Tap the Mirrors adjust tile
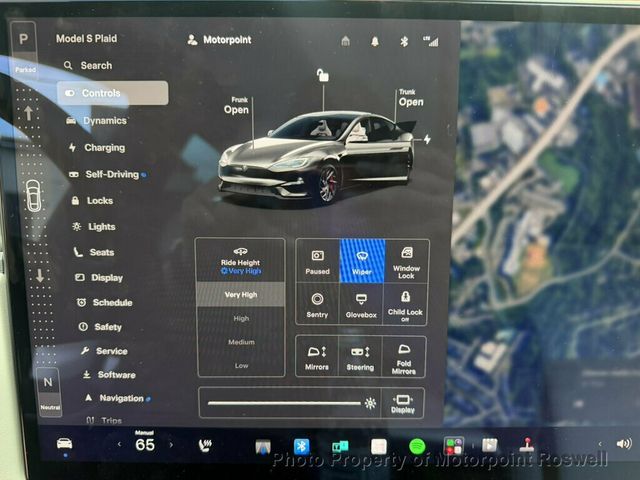Screen dimensions: 640x480 coord(317,357)
